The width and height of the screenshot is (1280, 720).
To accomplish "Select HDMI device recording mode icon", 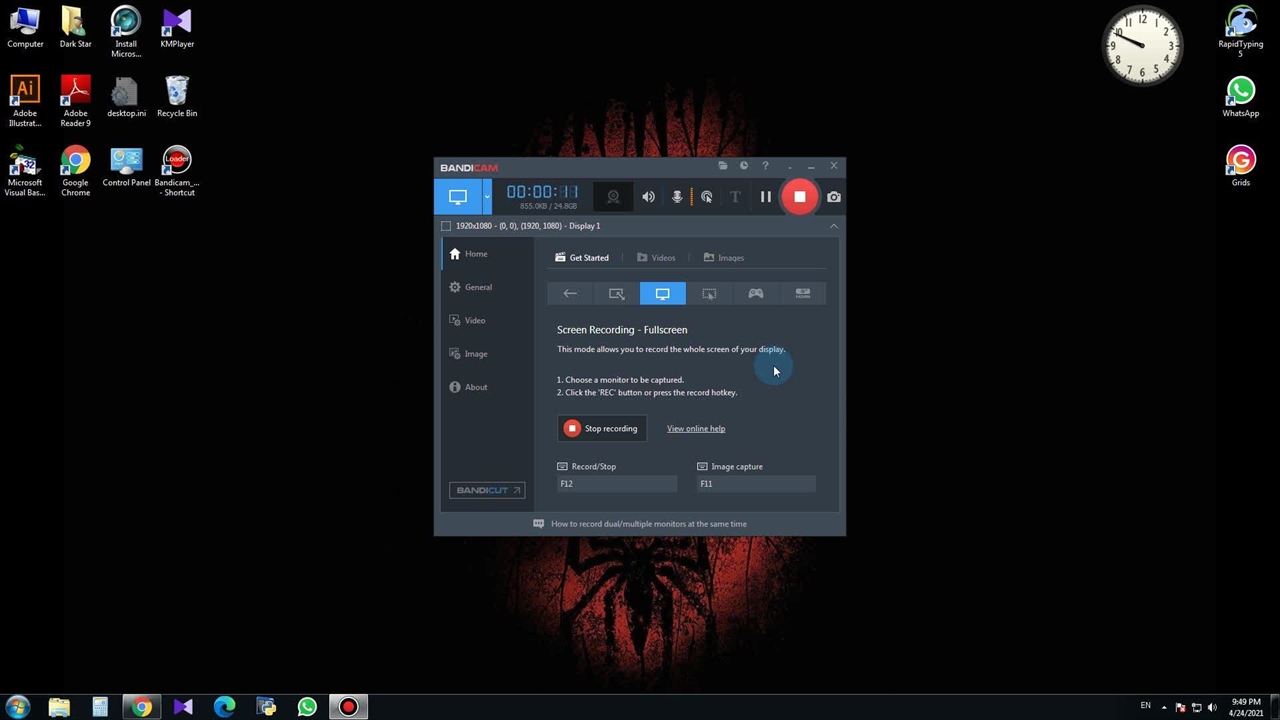I will (802, 293).
